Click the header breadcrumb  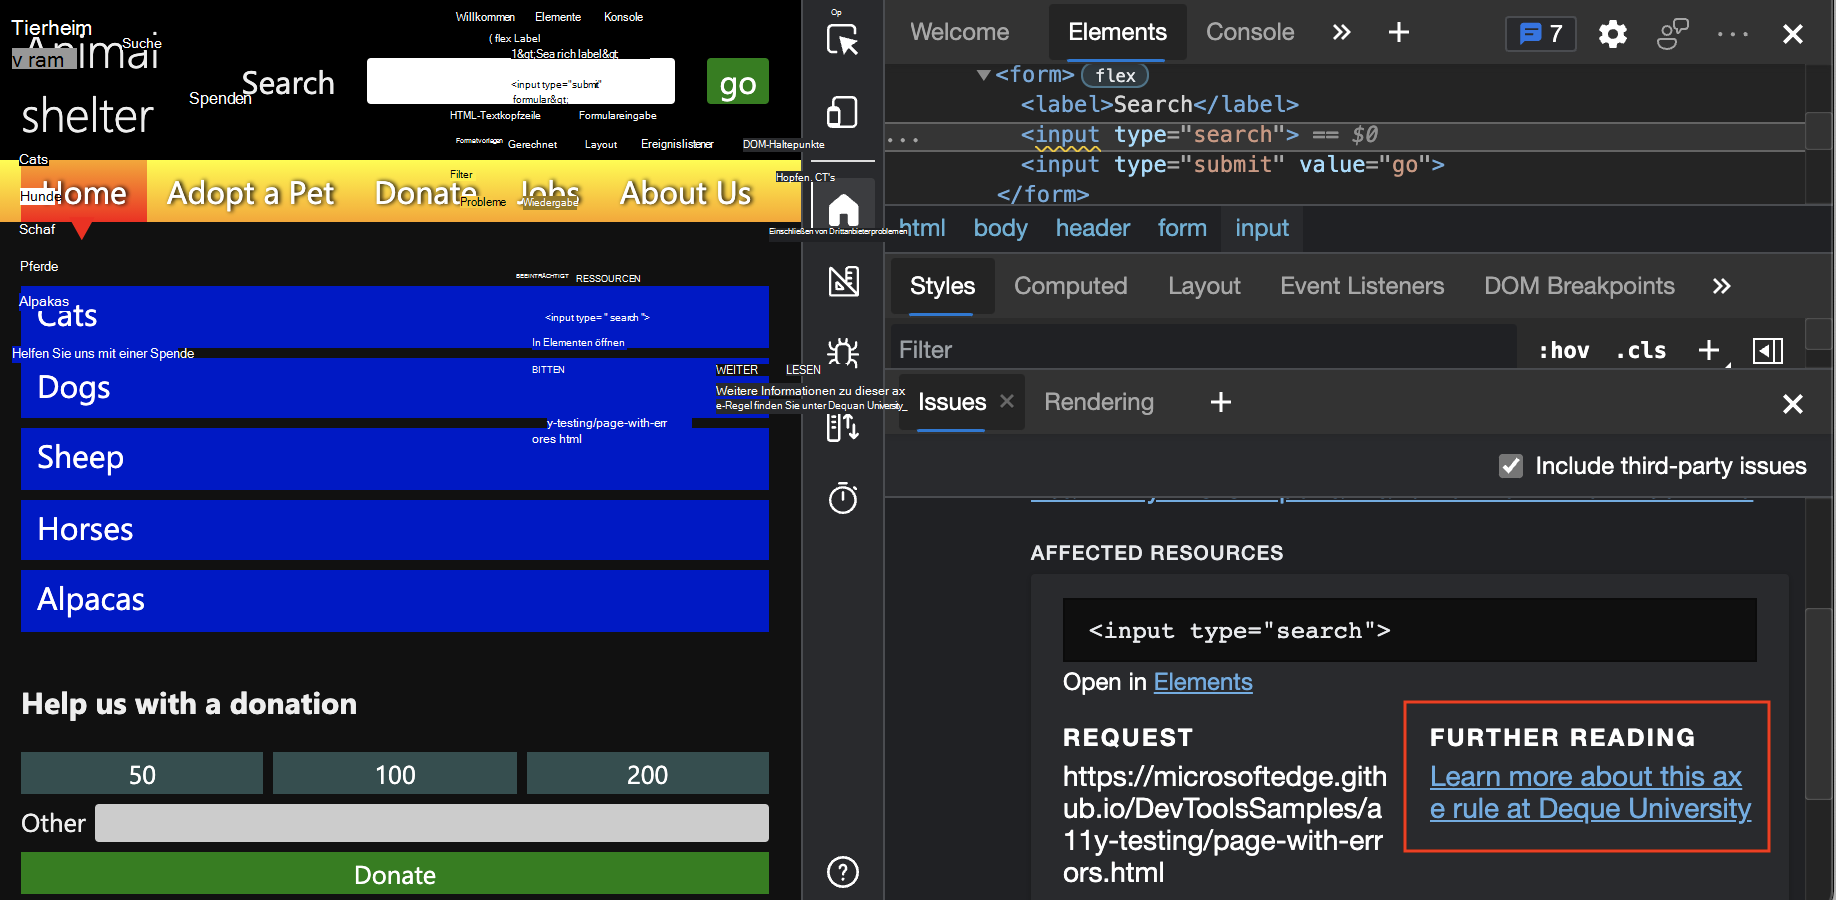(x=1092, y=229)
